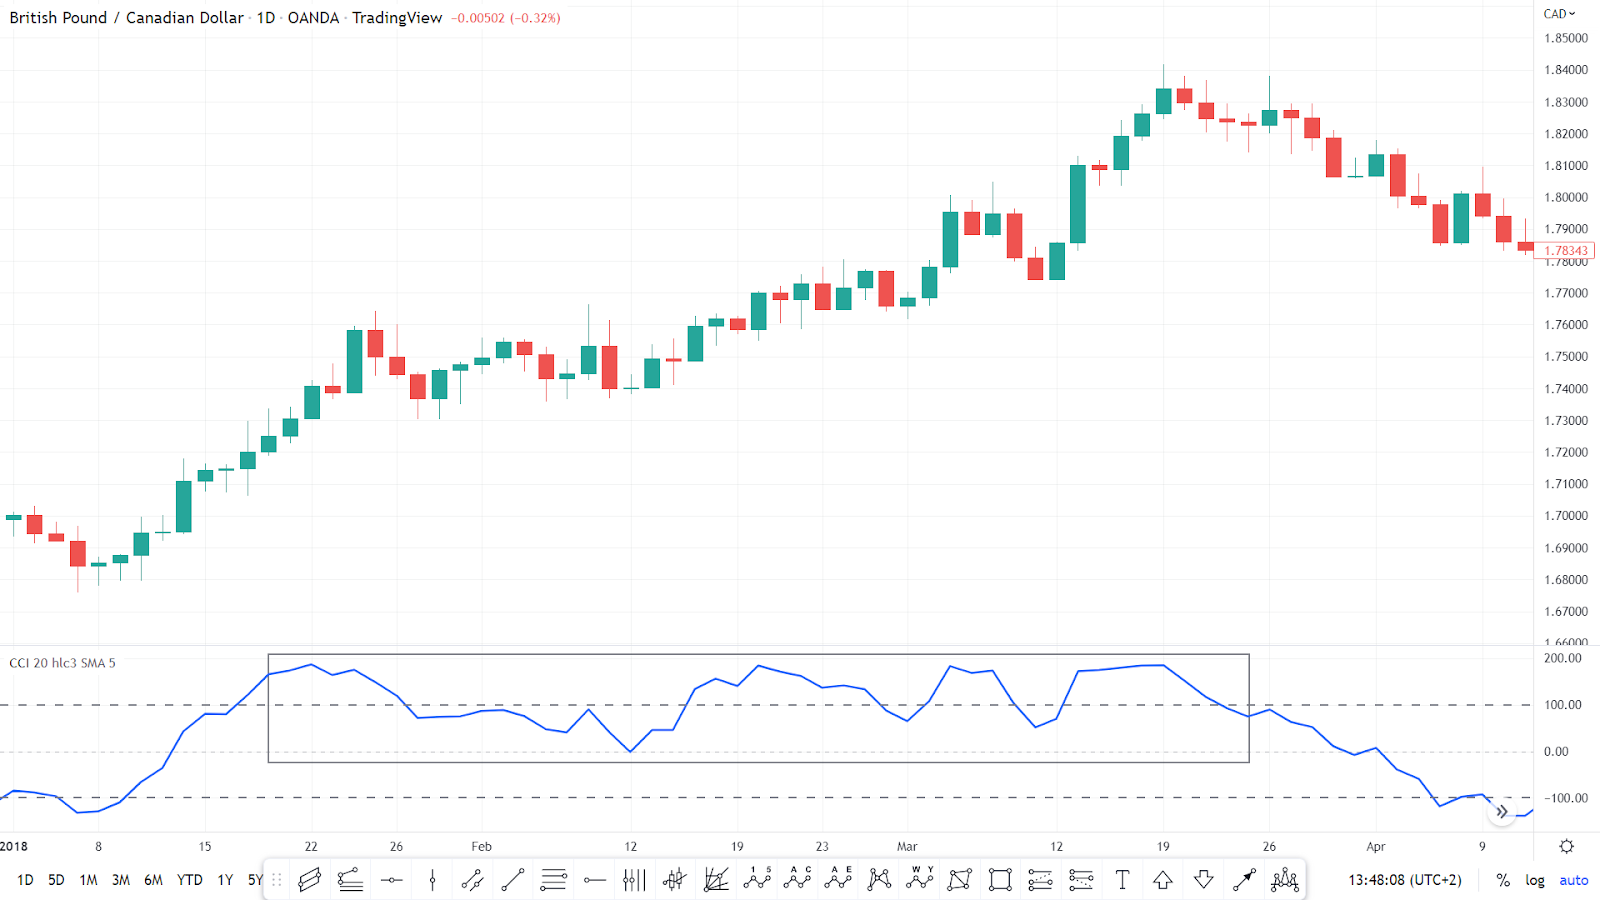Open chart settings gear icon

(x=1566, y=846)
